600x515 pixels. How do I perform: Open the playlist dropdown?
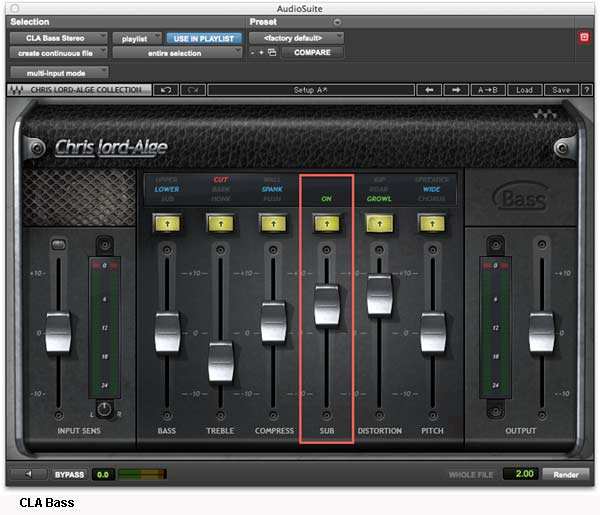pyautogui.click(x=137, y=39)
